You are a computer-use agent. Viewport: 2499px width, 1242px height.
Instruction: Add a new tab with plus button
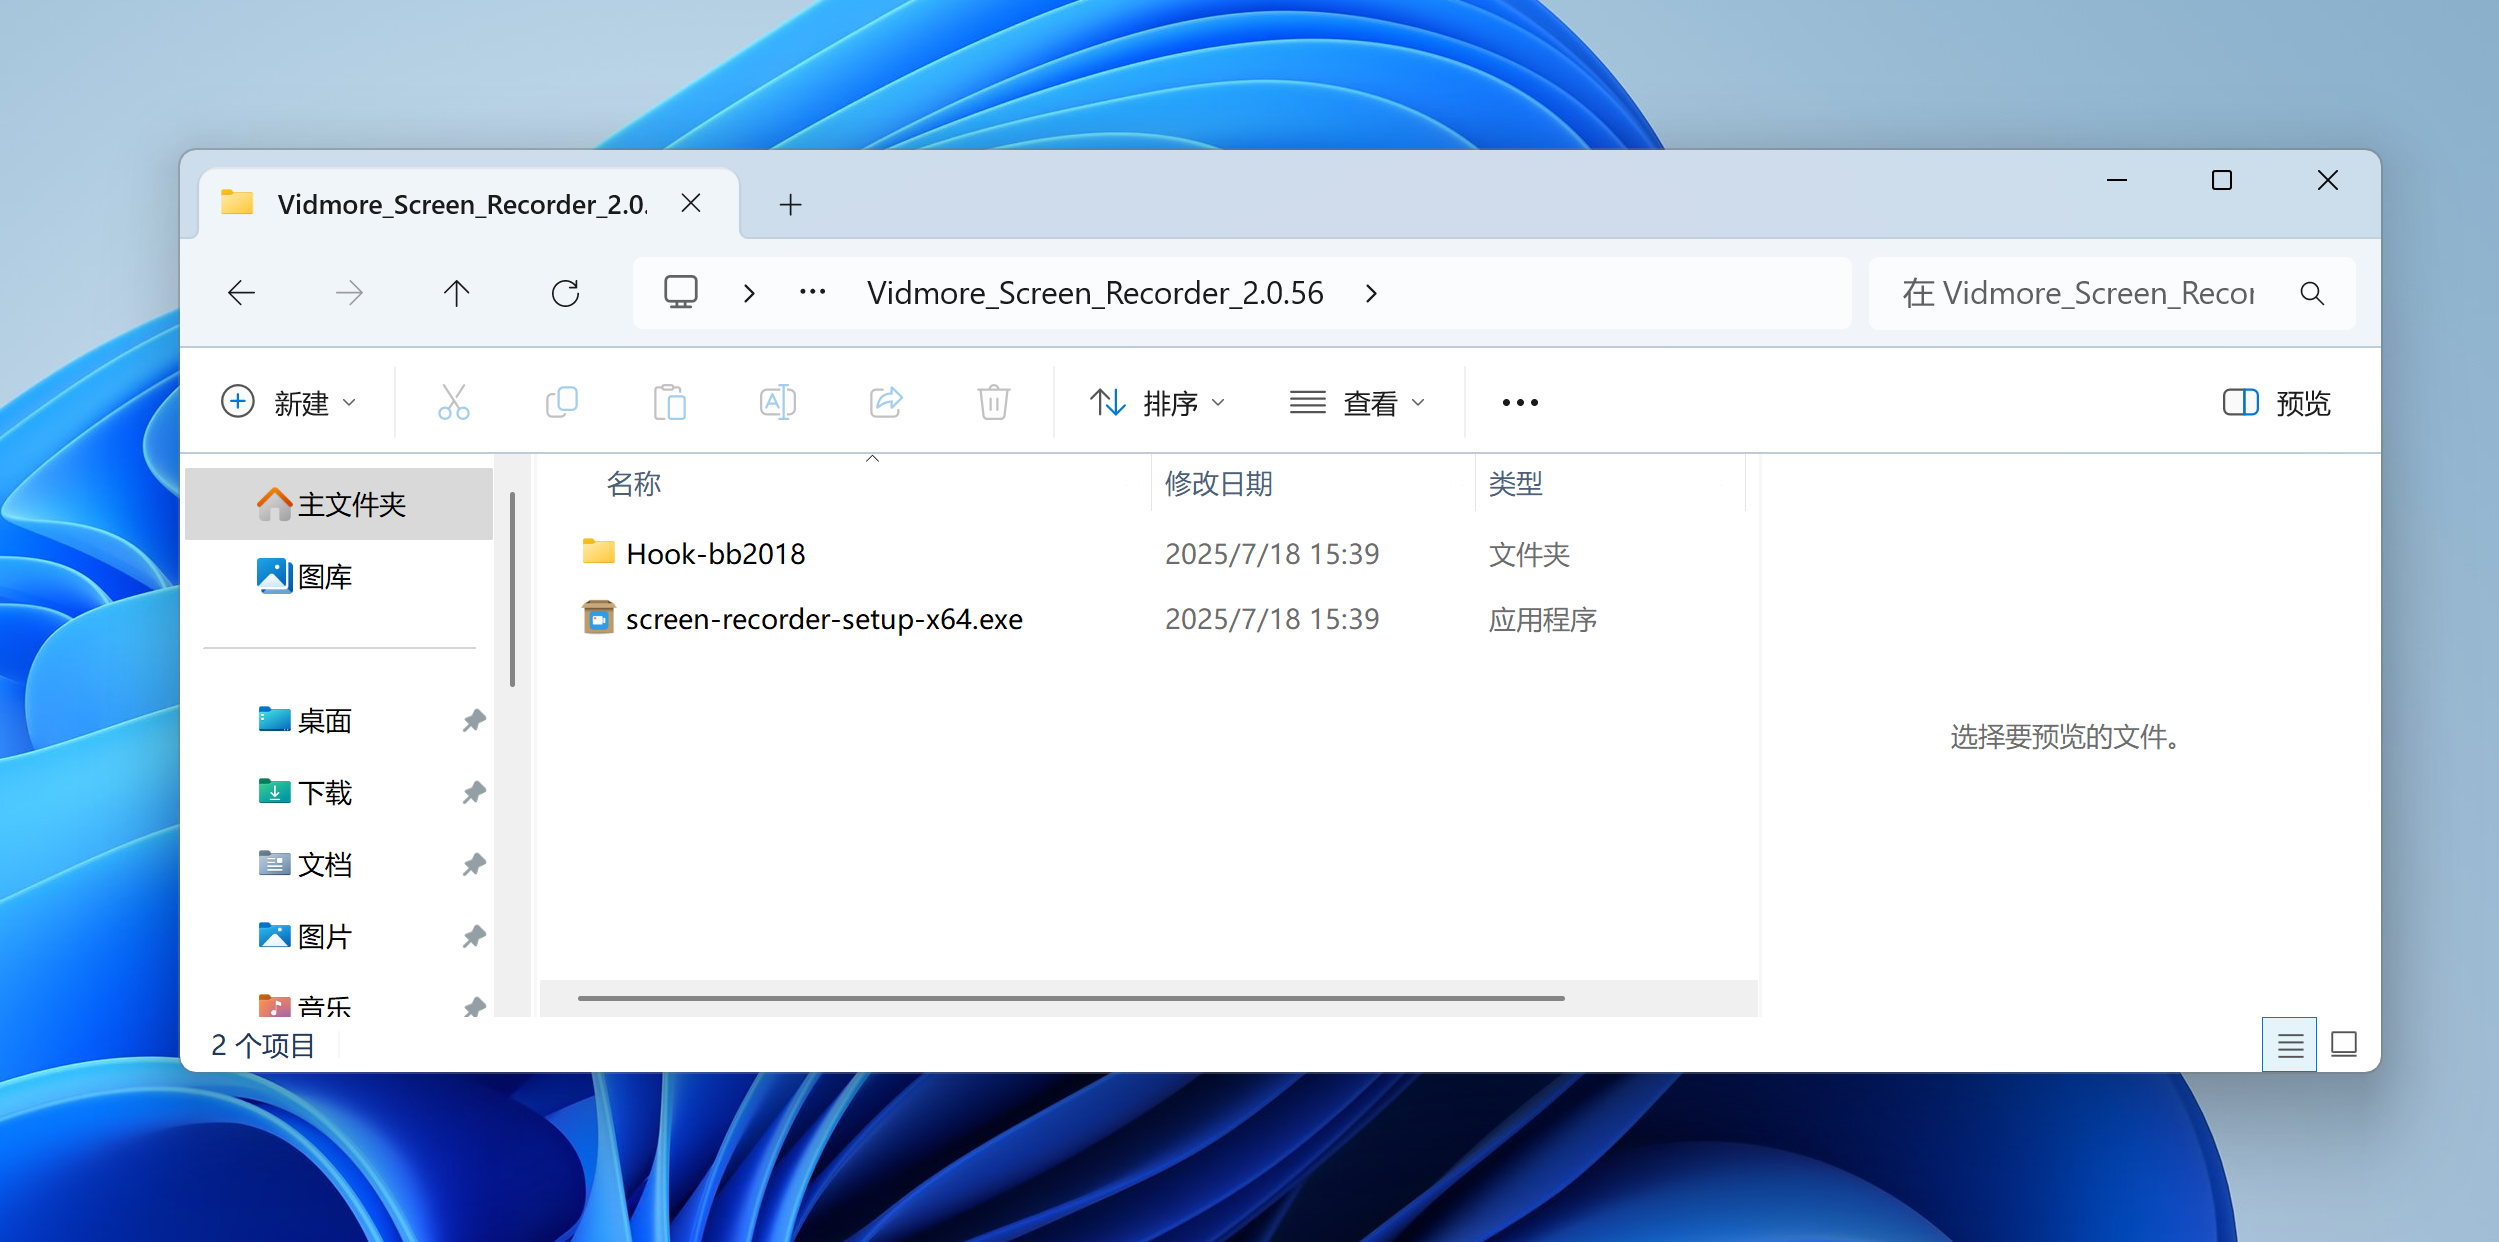pos(790,205)
